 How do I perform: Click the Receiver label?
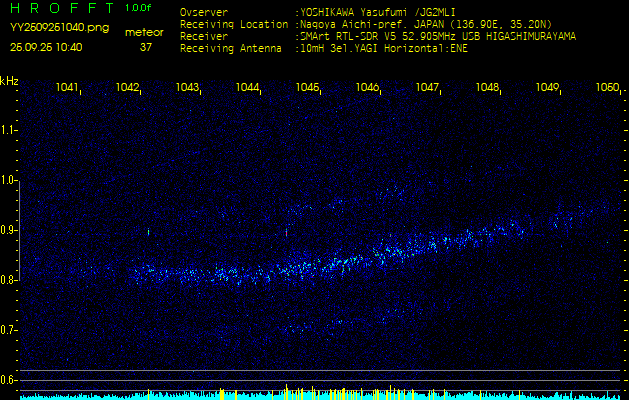pyautogui.click(x=204, y=37)
